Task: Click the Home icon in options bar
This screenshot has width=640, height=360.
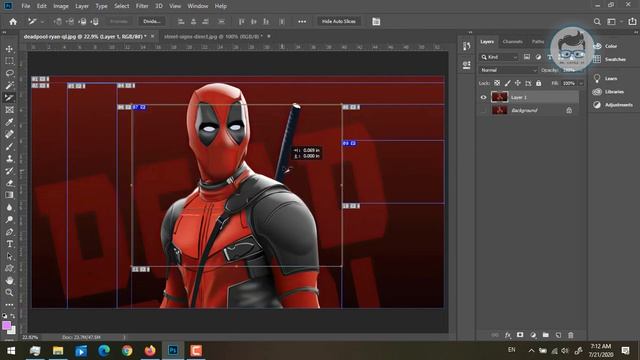Action: (13, 21)
